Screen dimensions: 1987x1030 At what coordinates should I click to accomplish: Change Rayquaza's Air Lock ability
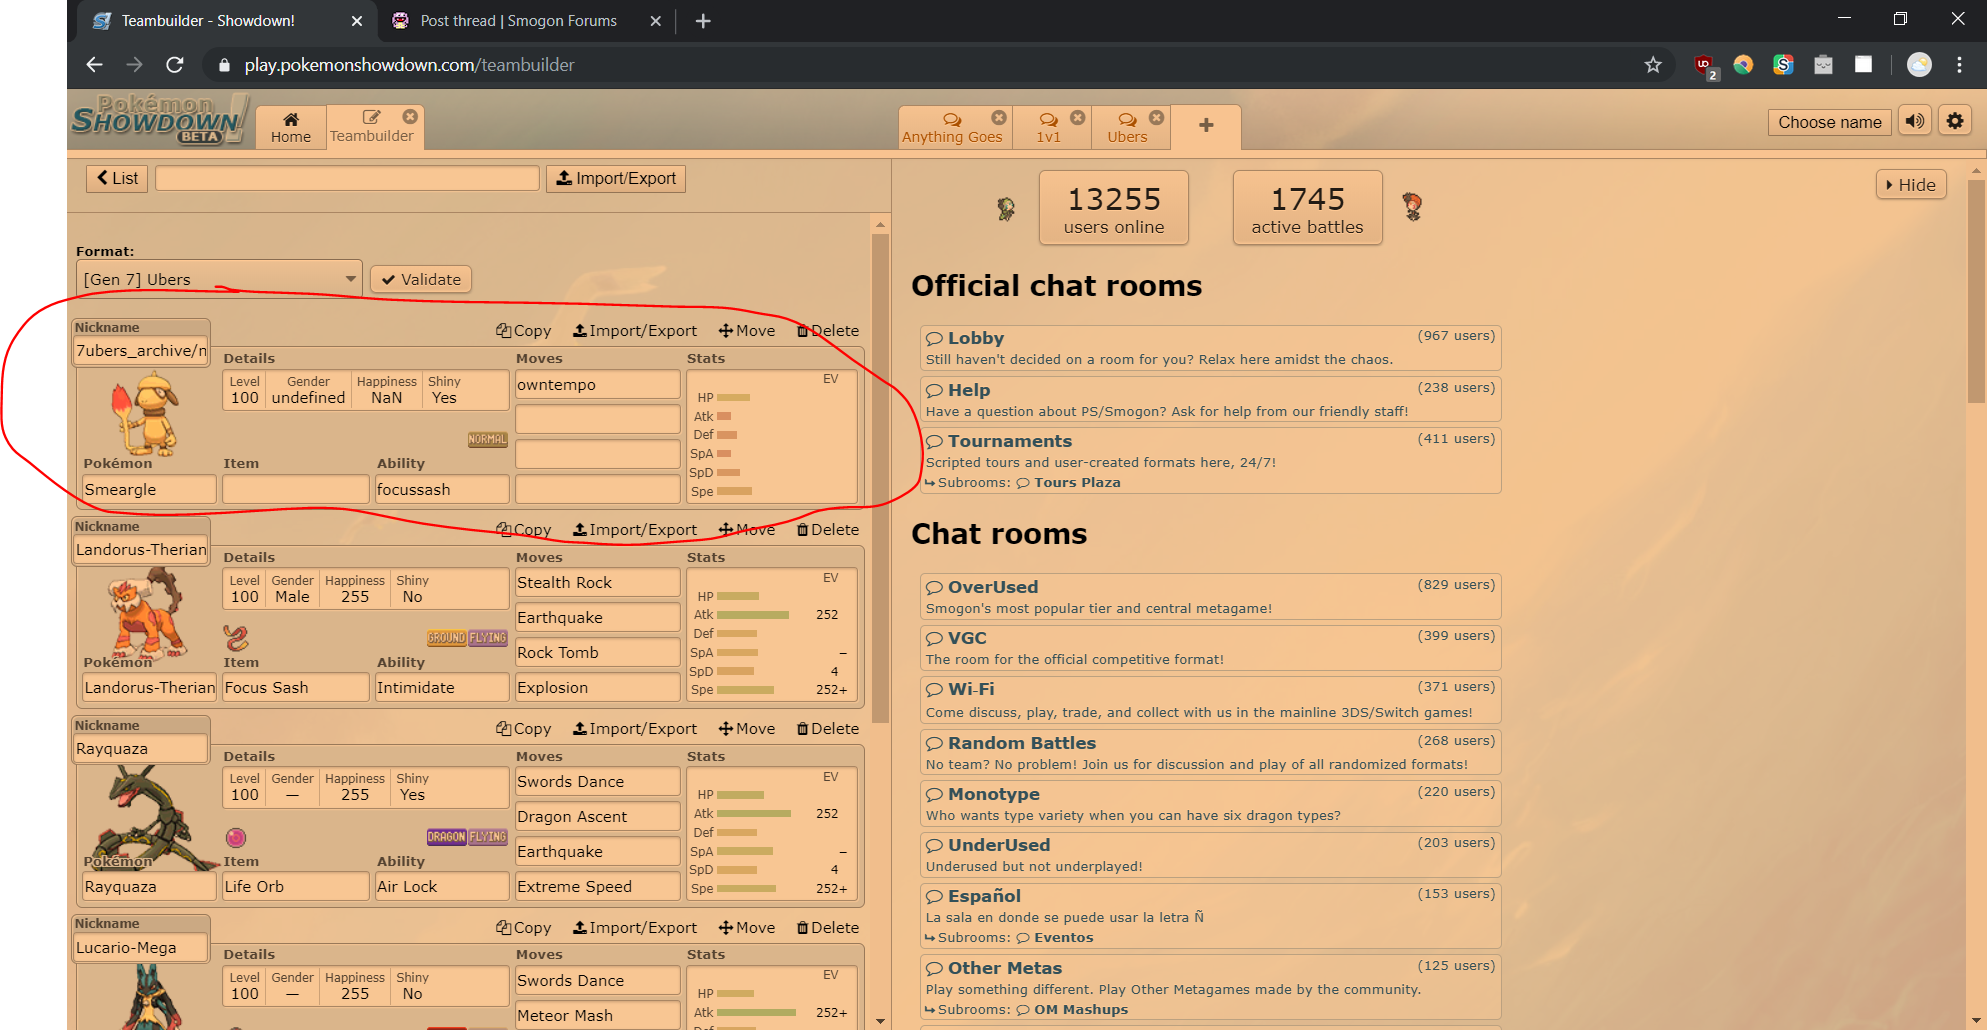pos(442,887)
